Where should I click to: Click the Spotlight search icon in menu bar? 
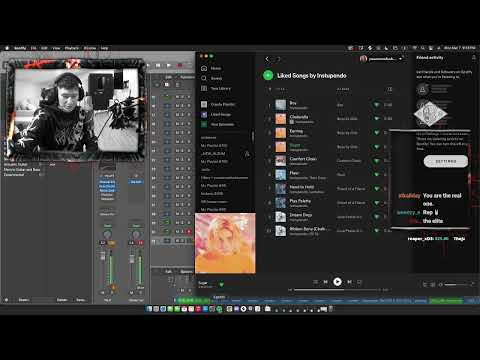(423, 48)
